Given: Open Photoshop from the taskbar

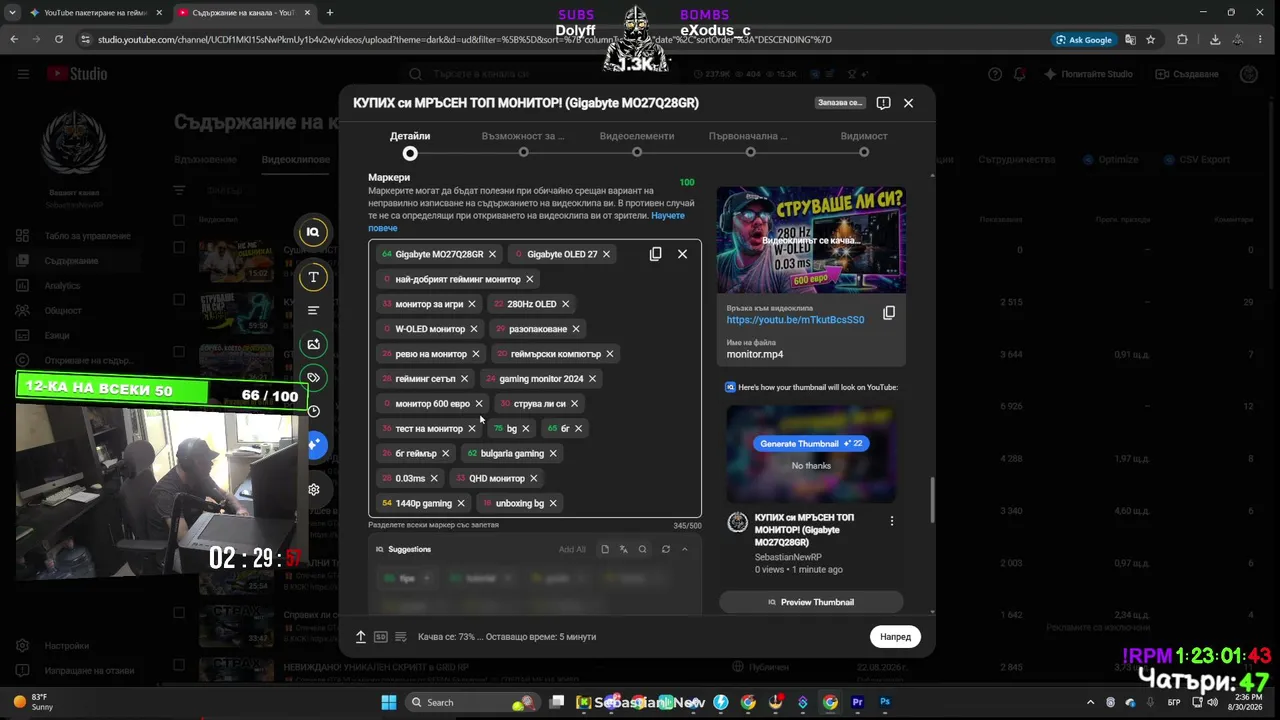Looking at the screenshot, I should coord(885,702).
